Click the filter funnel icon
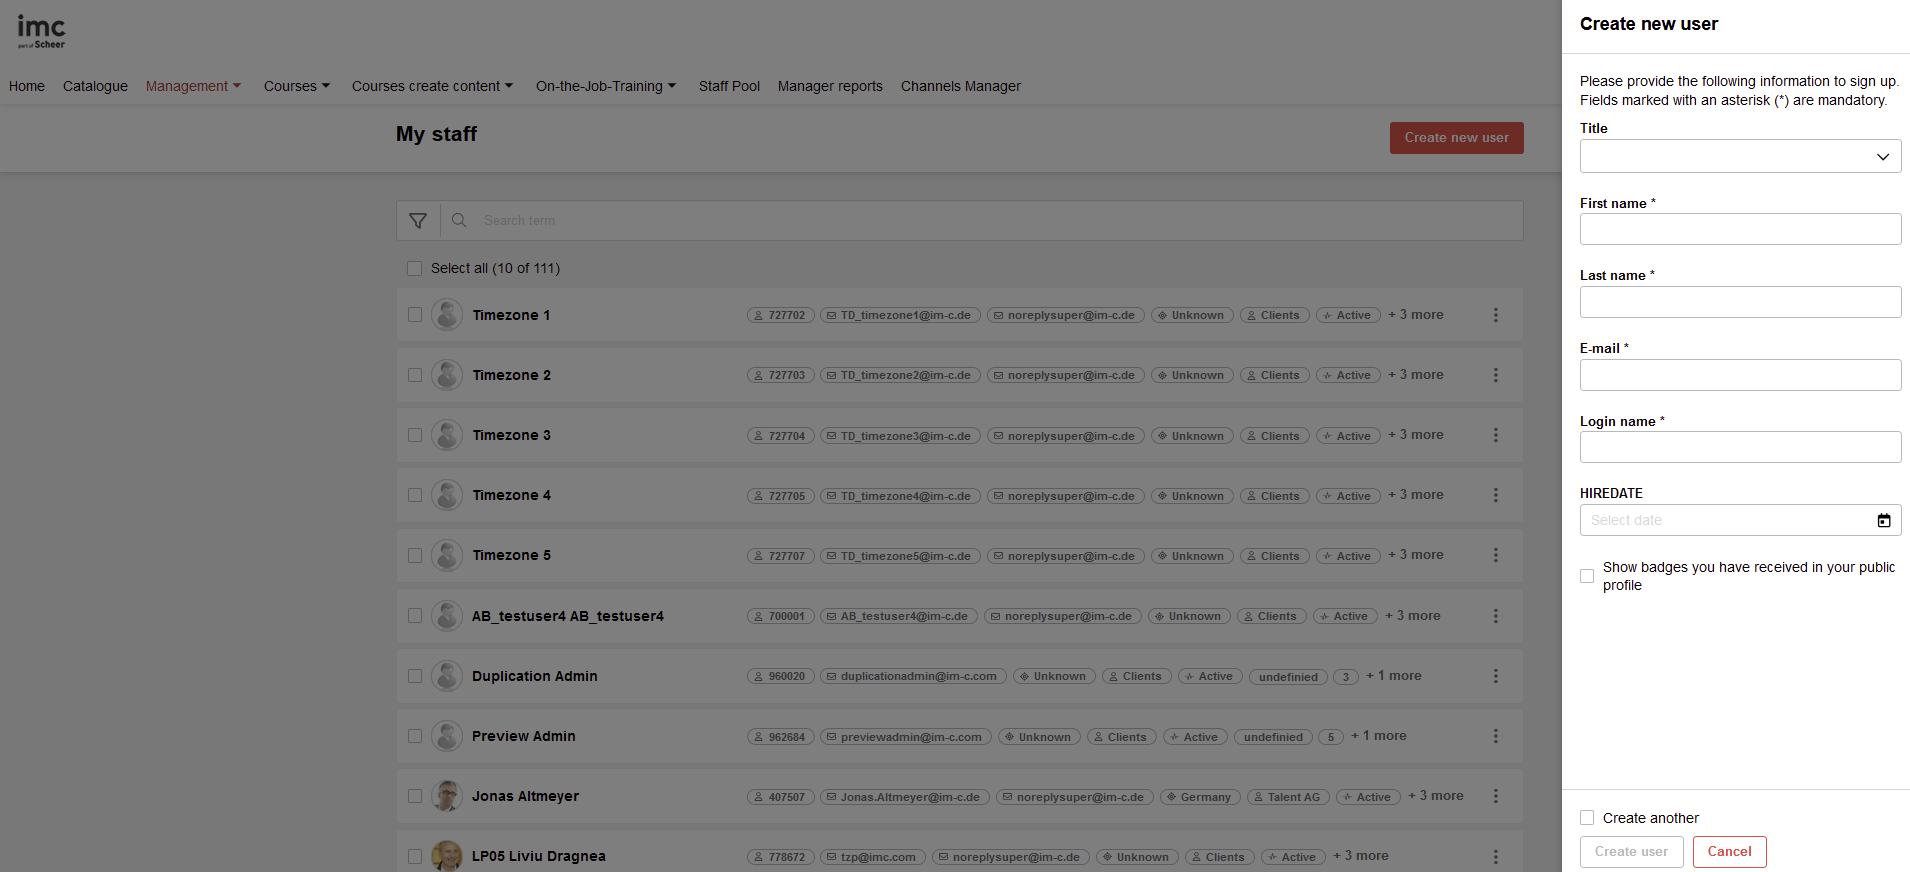Screen dimensions: 1910x872 tap(418, 221)
